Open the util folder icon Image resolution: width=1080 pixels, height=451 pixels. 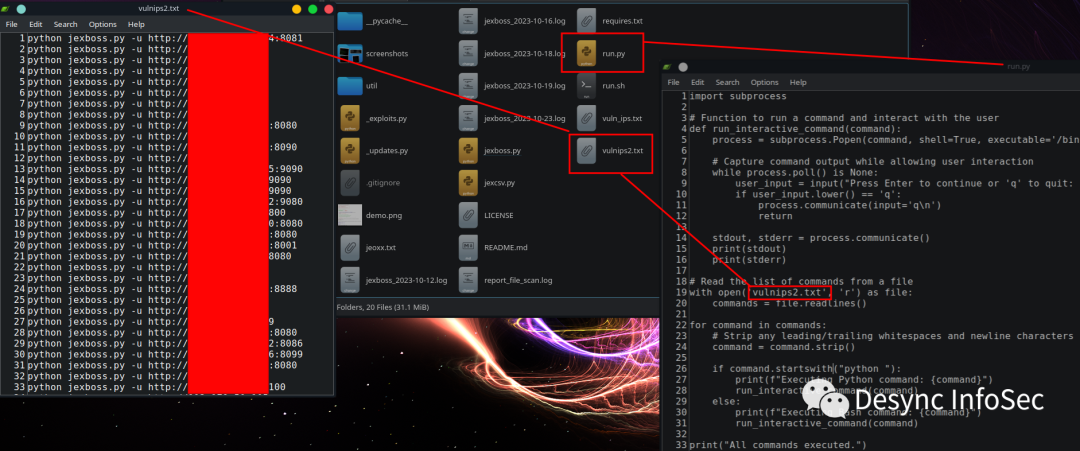tap(351, 86)
